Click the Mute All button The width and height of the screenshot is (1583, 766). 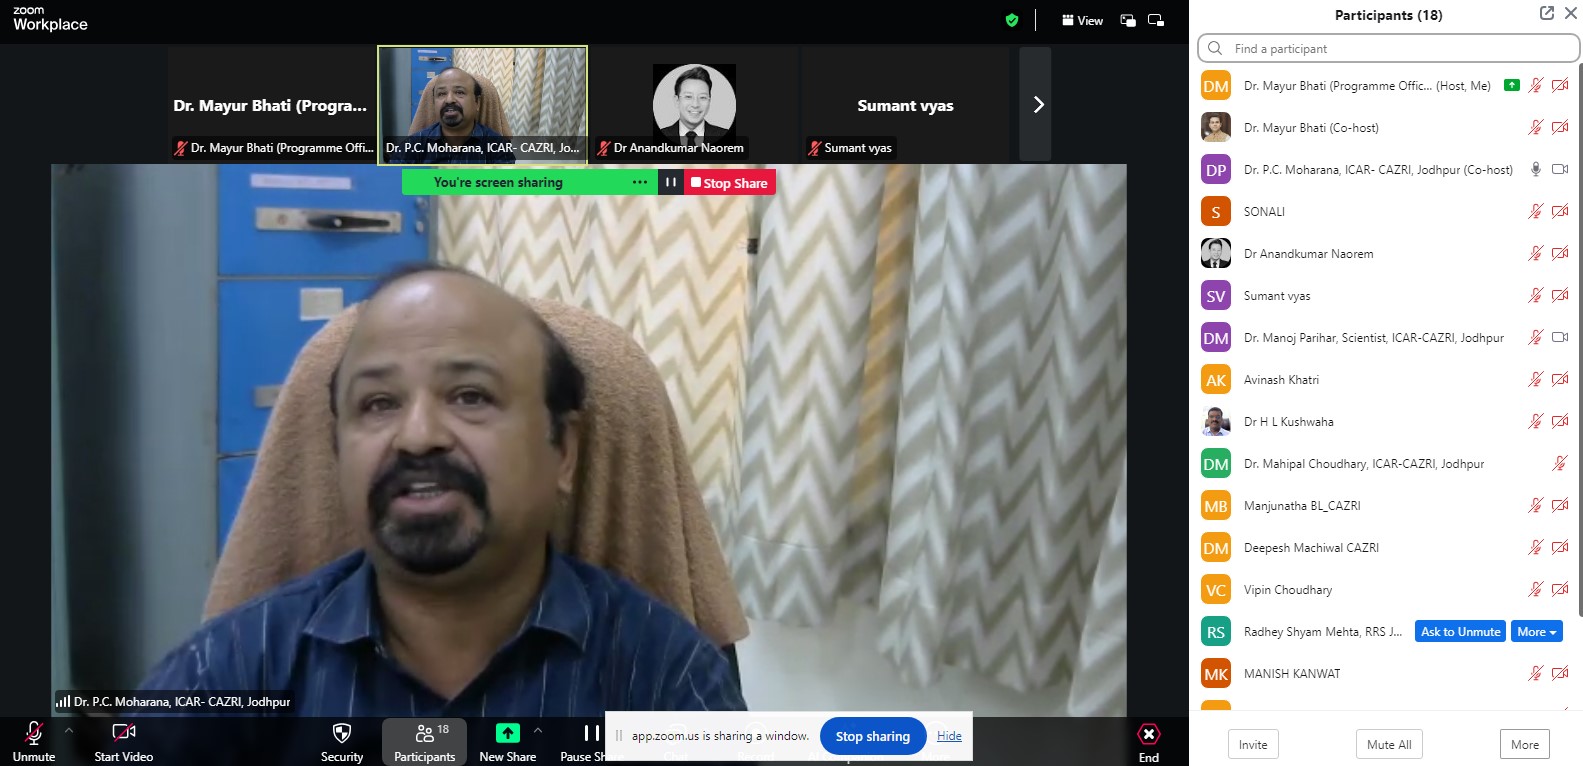(1389, 744)
